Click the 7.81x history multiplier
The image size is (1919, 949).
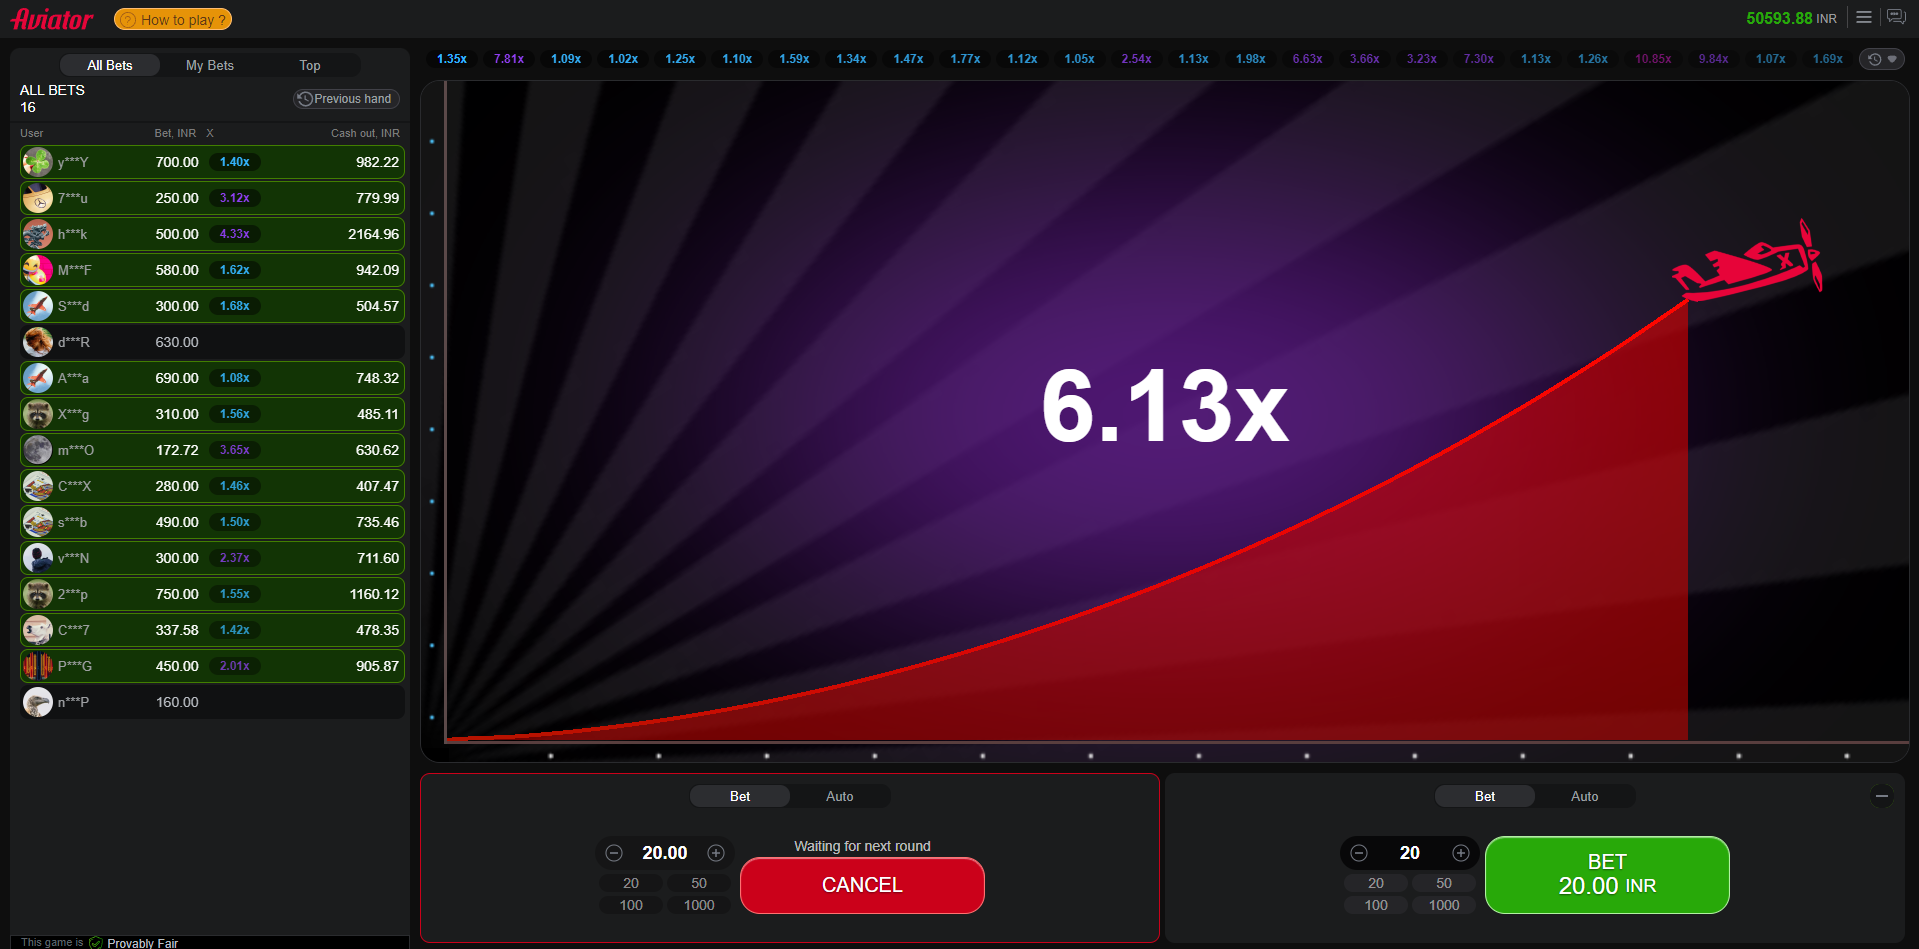point(509,59)
